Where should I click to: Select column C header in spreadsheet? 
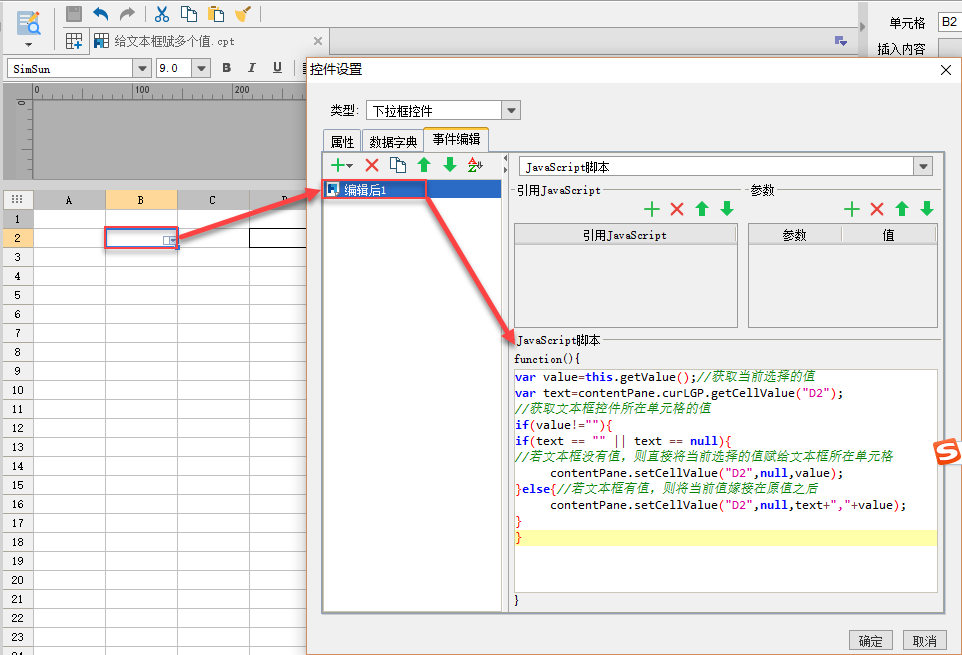(x=213, y=200)
